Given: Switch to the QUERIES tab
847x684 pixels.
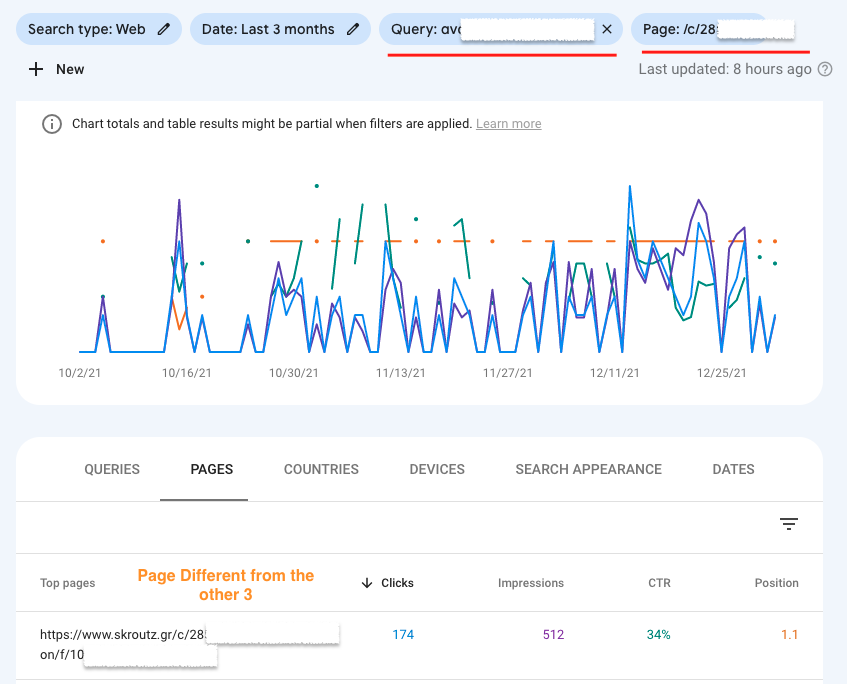Looking at the screenshot, I should point(112,469).
